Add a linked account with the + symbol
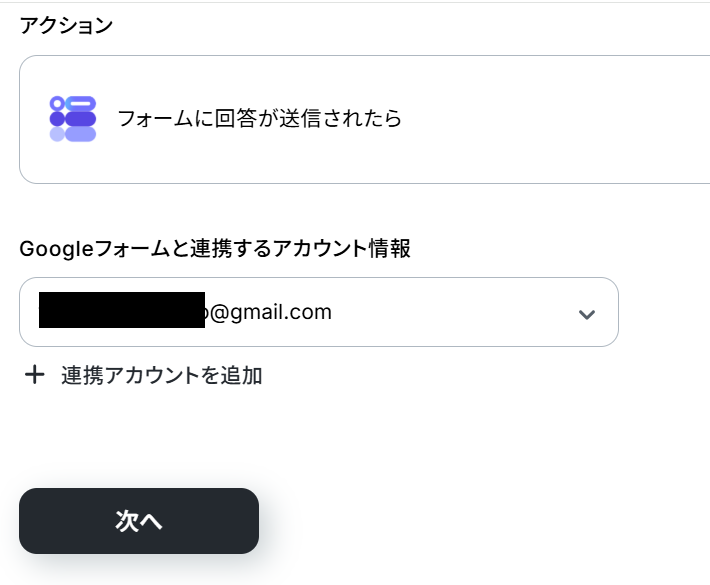 pyautogui.click(x=34, y=375)
